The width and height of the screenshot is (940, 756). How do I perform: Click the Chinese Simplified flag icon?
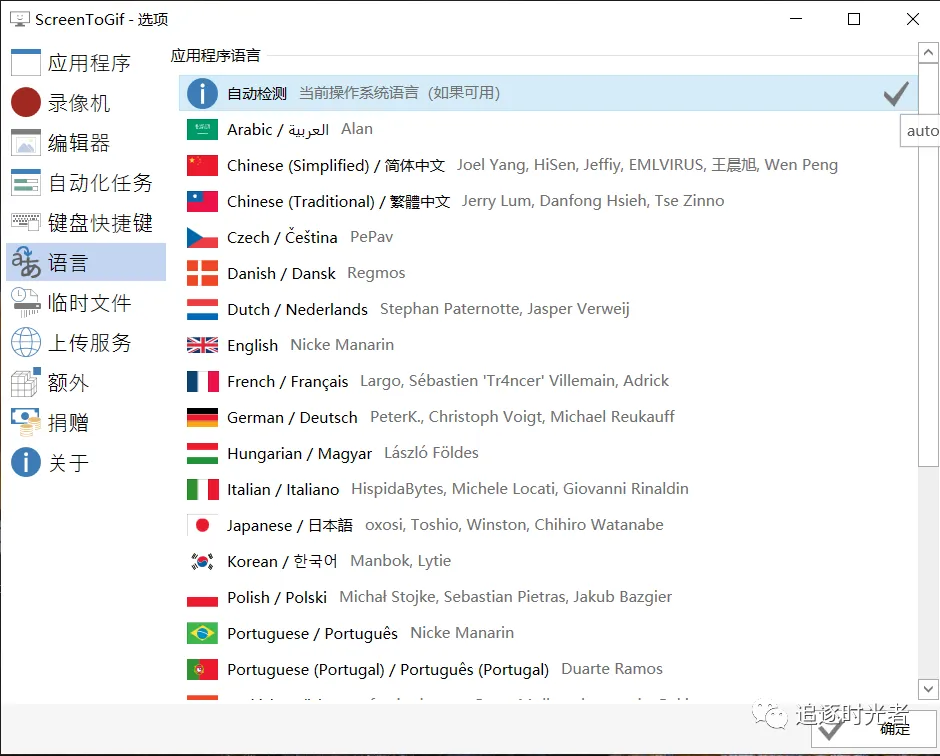[x=202, y=165]
